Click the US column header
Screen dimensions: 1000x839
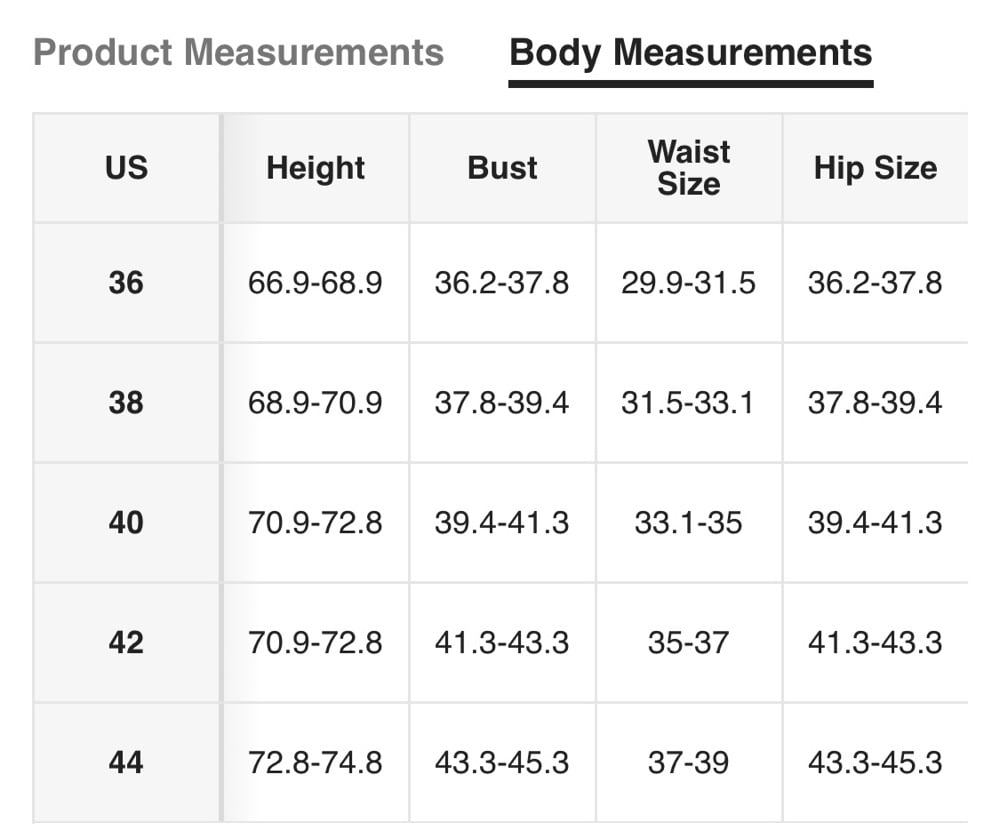[x=126, y=168]
